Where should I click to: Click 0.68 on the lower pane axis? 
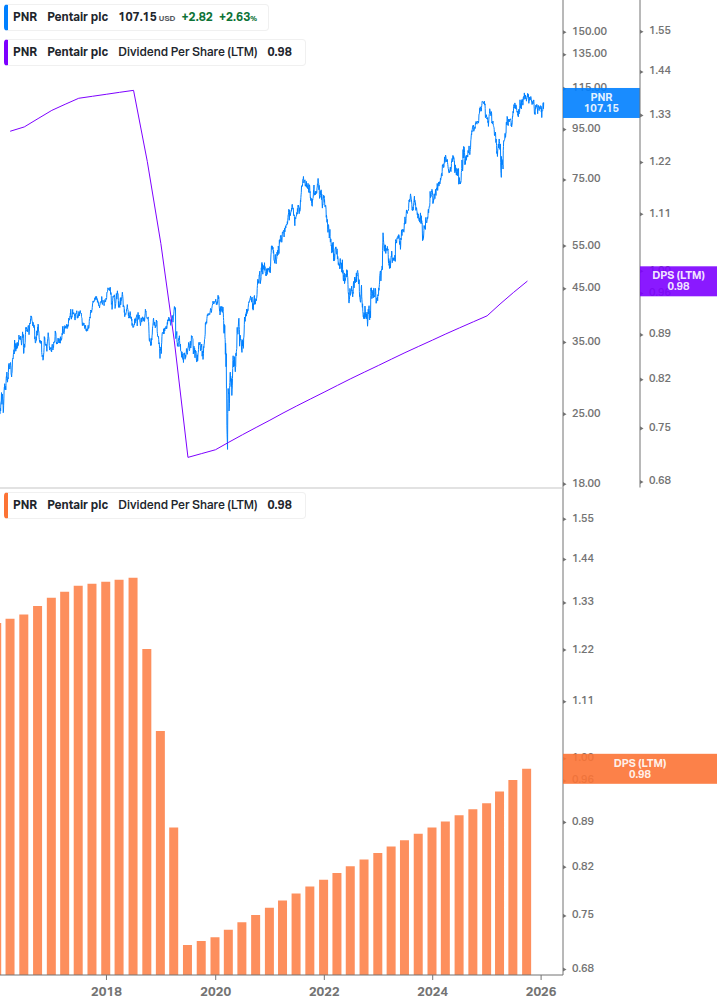(x=582, y=968)
